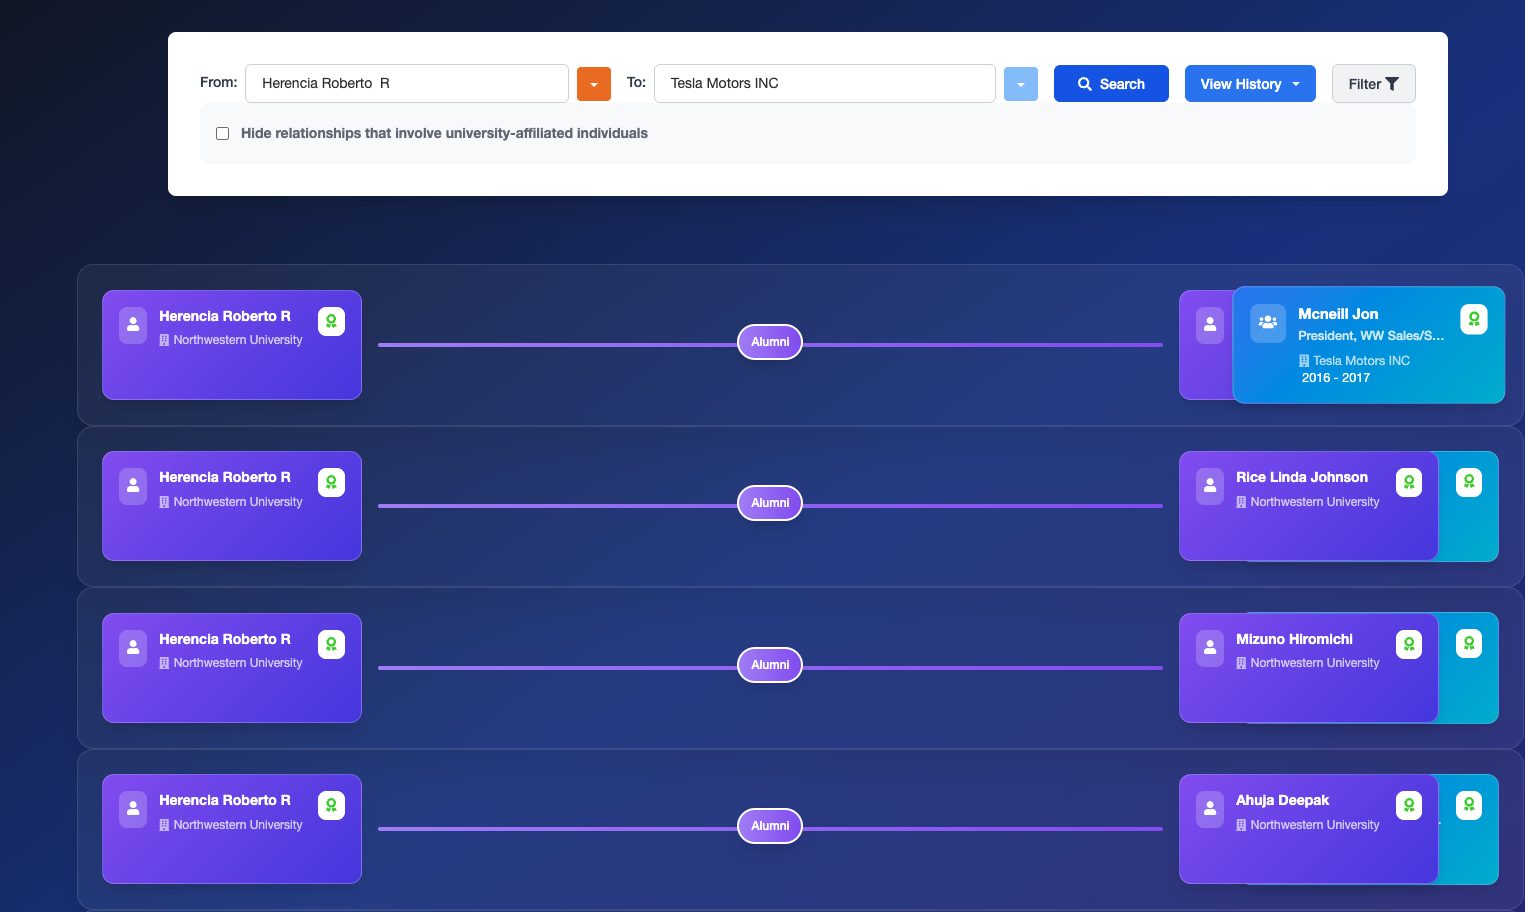Screen dimensions: 1525x912
Task: Click award badge on Rice Linda Johnson card
Action: pyautogui.click(x=1409, y=483)
